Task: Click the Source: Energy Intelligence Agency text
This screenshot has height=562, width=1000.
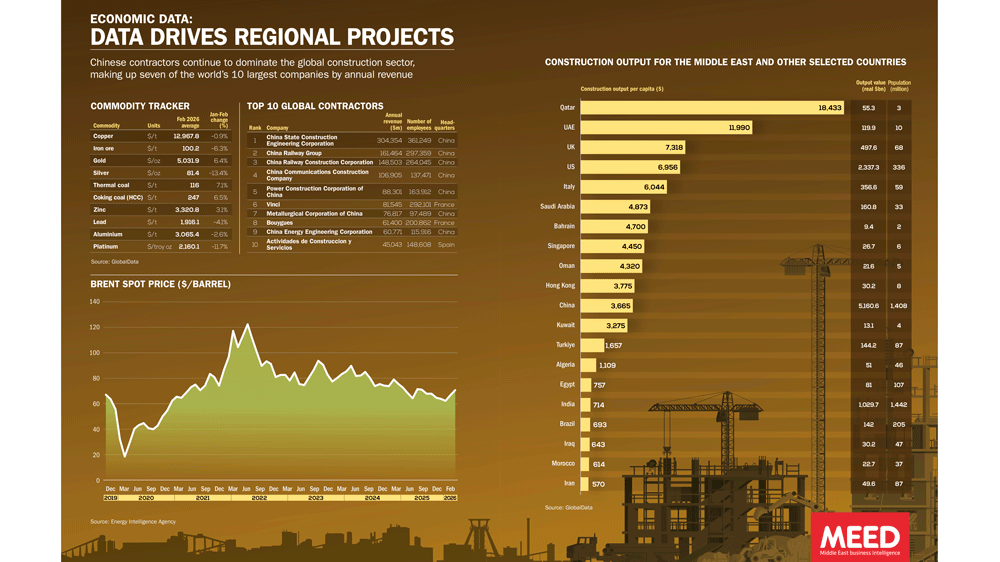Action: [133, 522]
